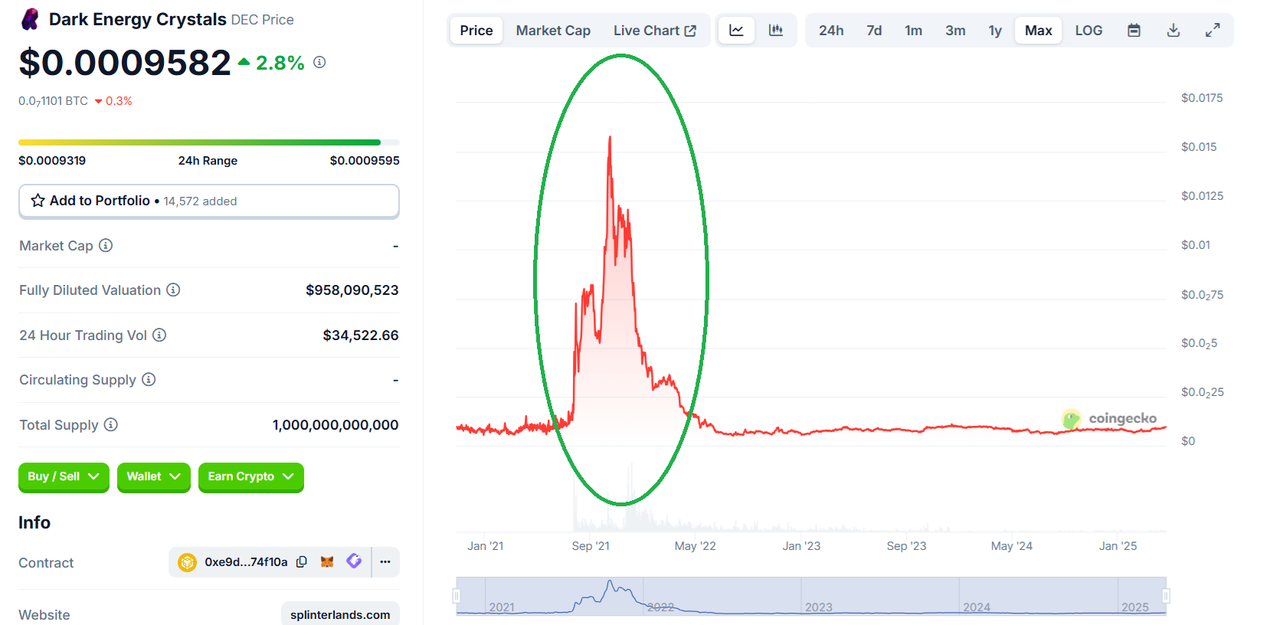Select the 1m time range

pyautogui.click(x=914, y=30)
